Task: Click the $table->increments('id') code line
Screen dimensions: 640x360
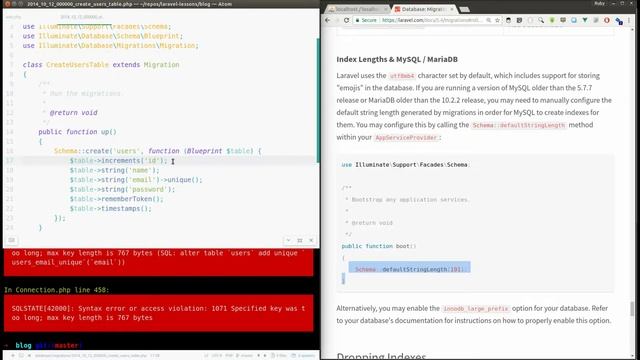Action: coord(118,161)
